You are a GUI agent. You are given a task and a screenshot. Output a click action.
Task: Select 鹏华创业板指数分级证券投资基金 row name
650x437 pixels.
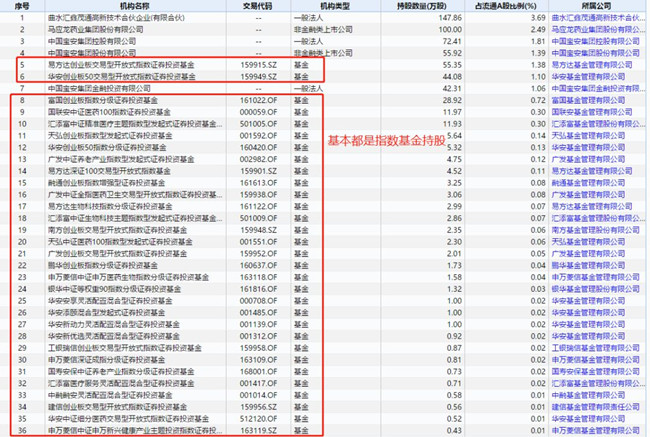pos(103,265)
